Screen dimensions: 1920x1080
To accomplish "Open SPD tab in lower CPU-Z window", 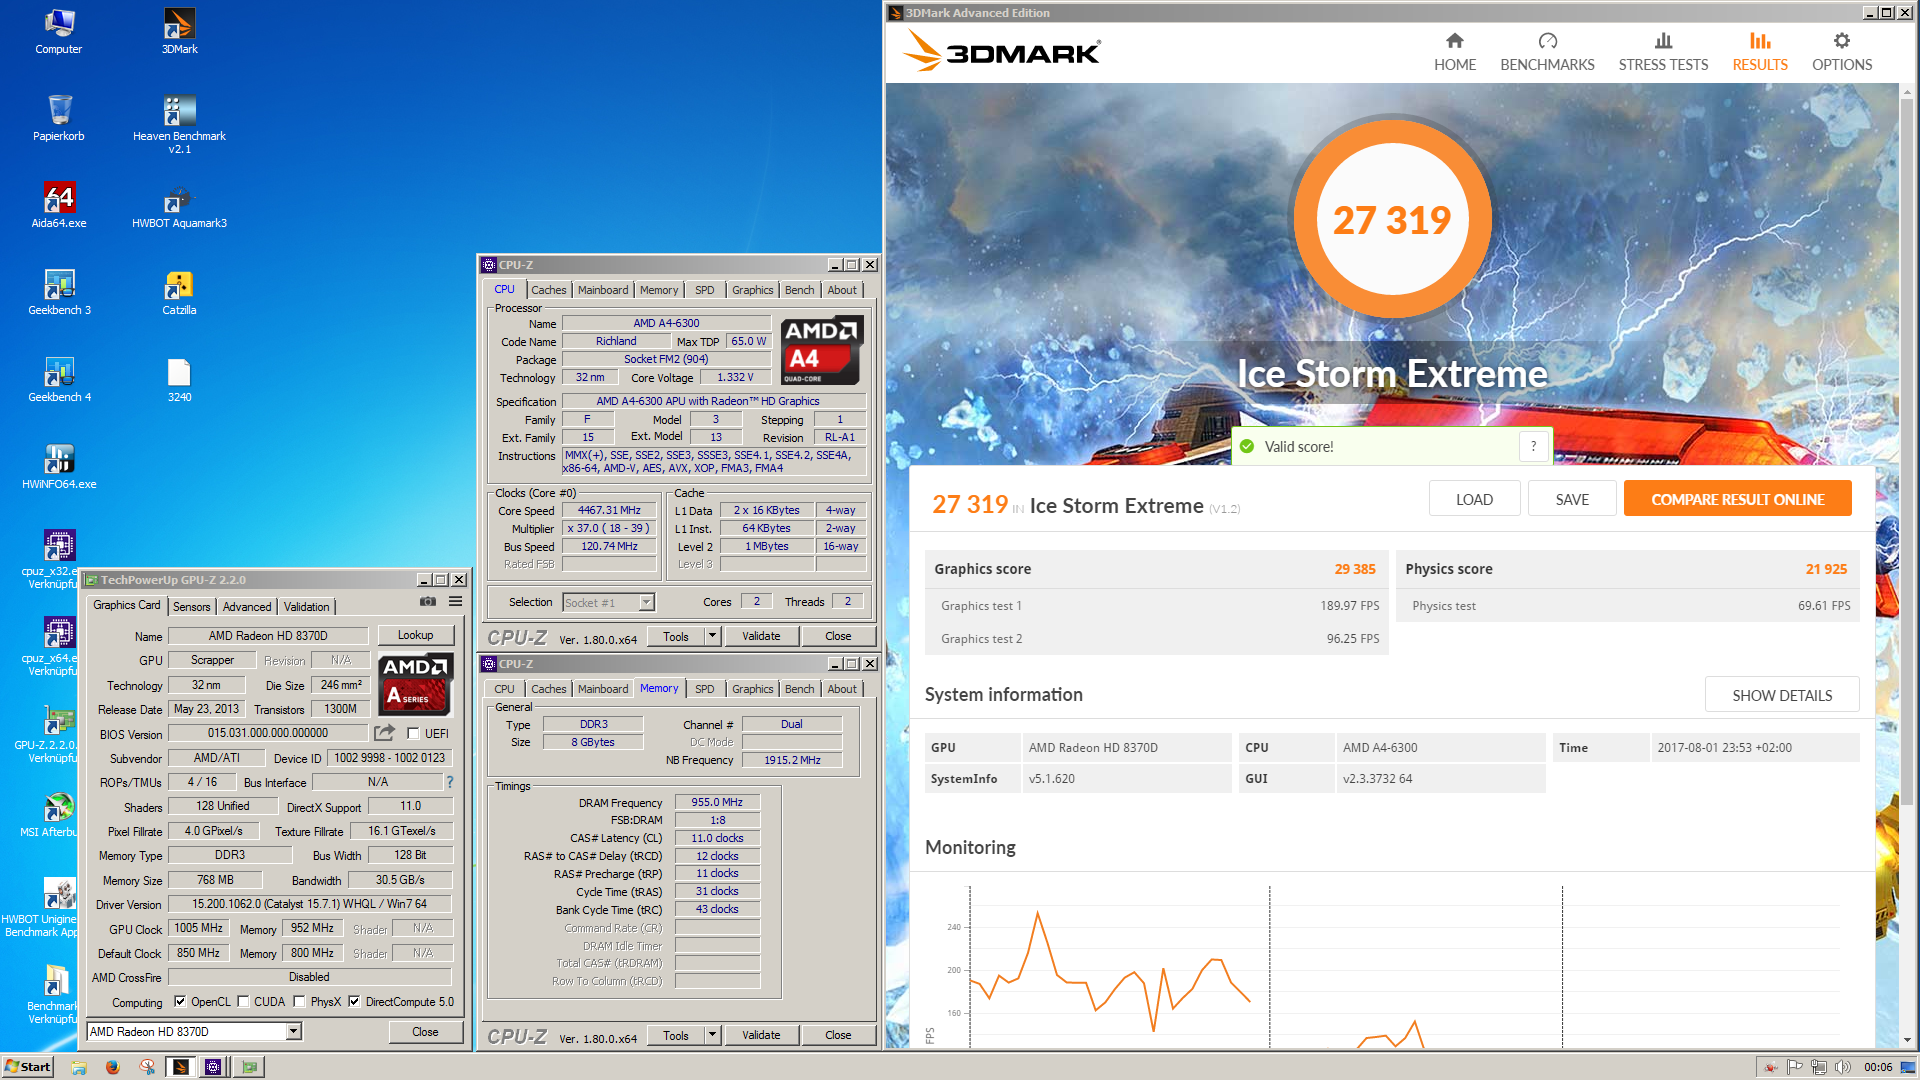I will coord(705,689).
